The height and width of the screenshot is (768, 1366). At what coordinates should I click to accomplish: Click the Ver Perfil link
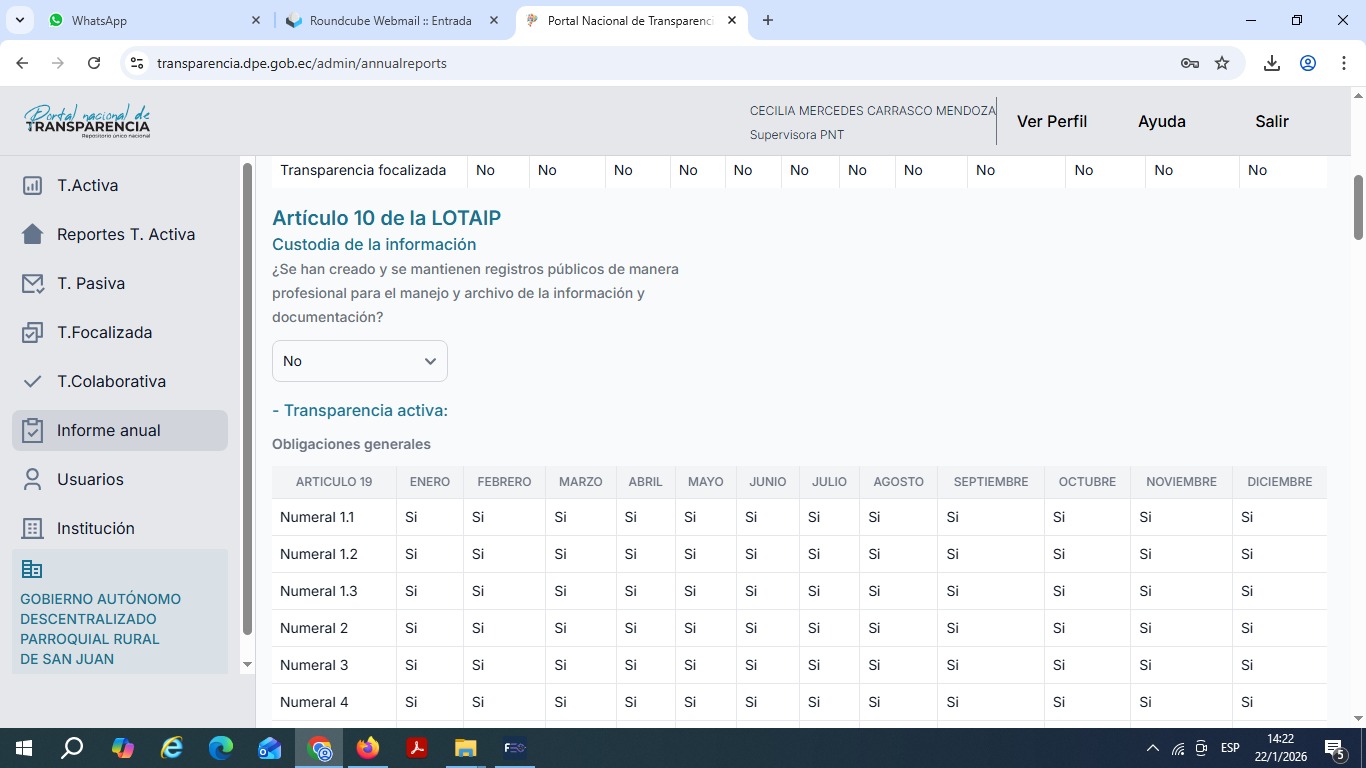click(x=1051, y=121)
